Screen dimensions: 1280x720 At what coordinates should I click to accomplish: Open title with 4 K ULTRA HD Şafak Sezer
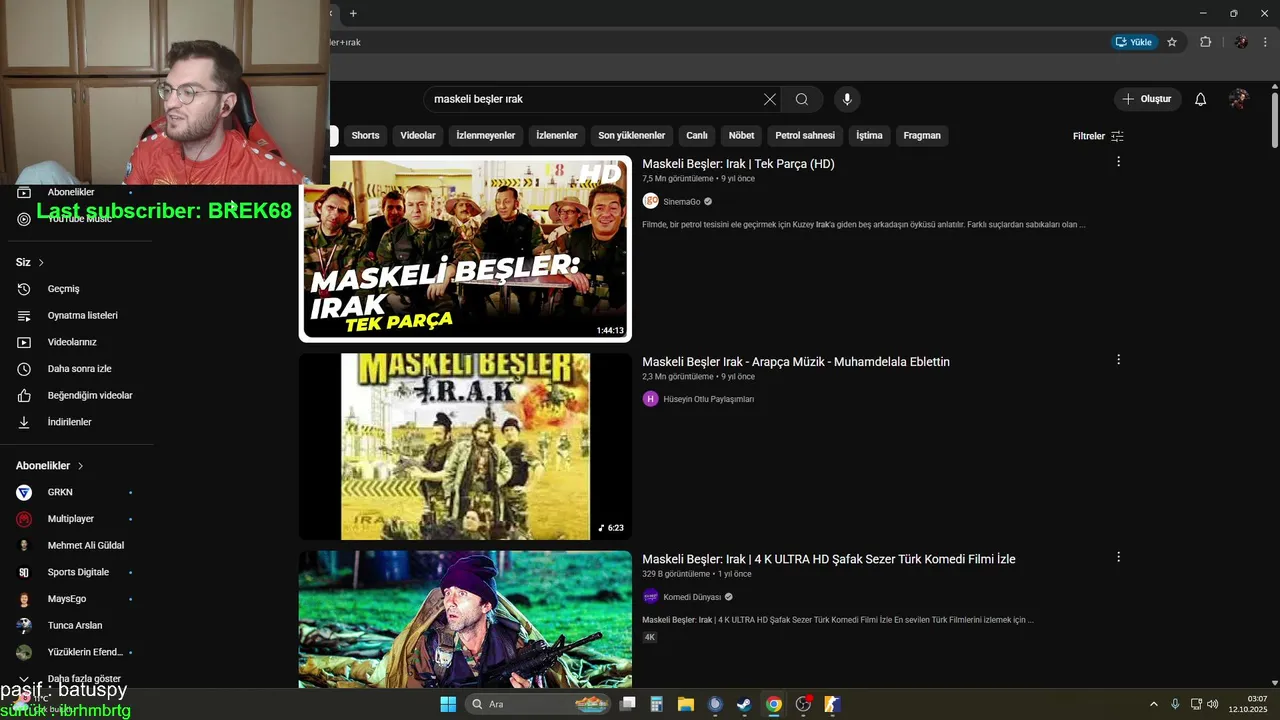coord(829,559)
